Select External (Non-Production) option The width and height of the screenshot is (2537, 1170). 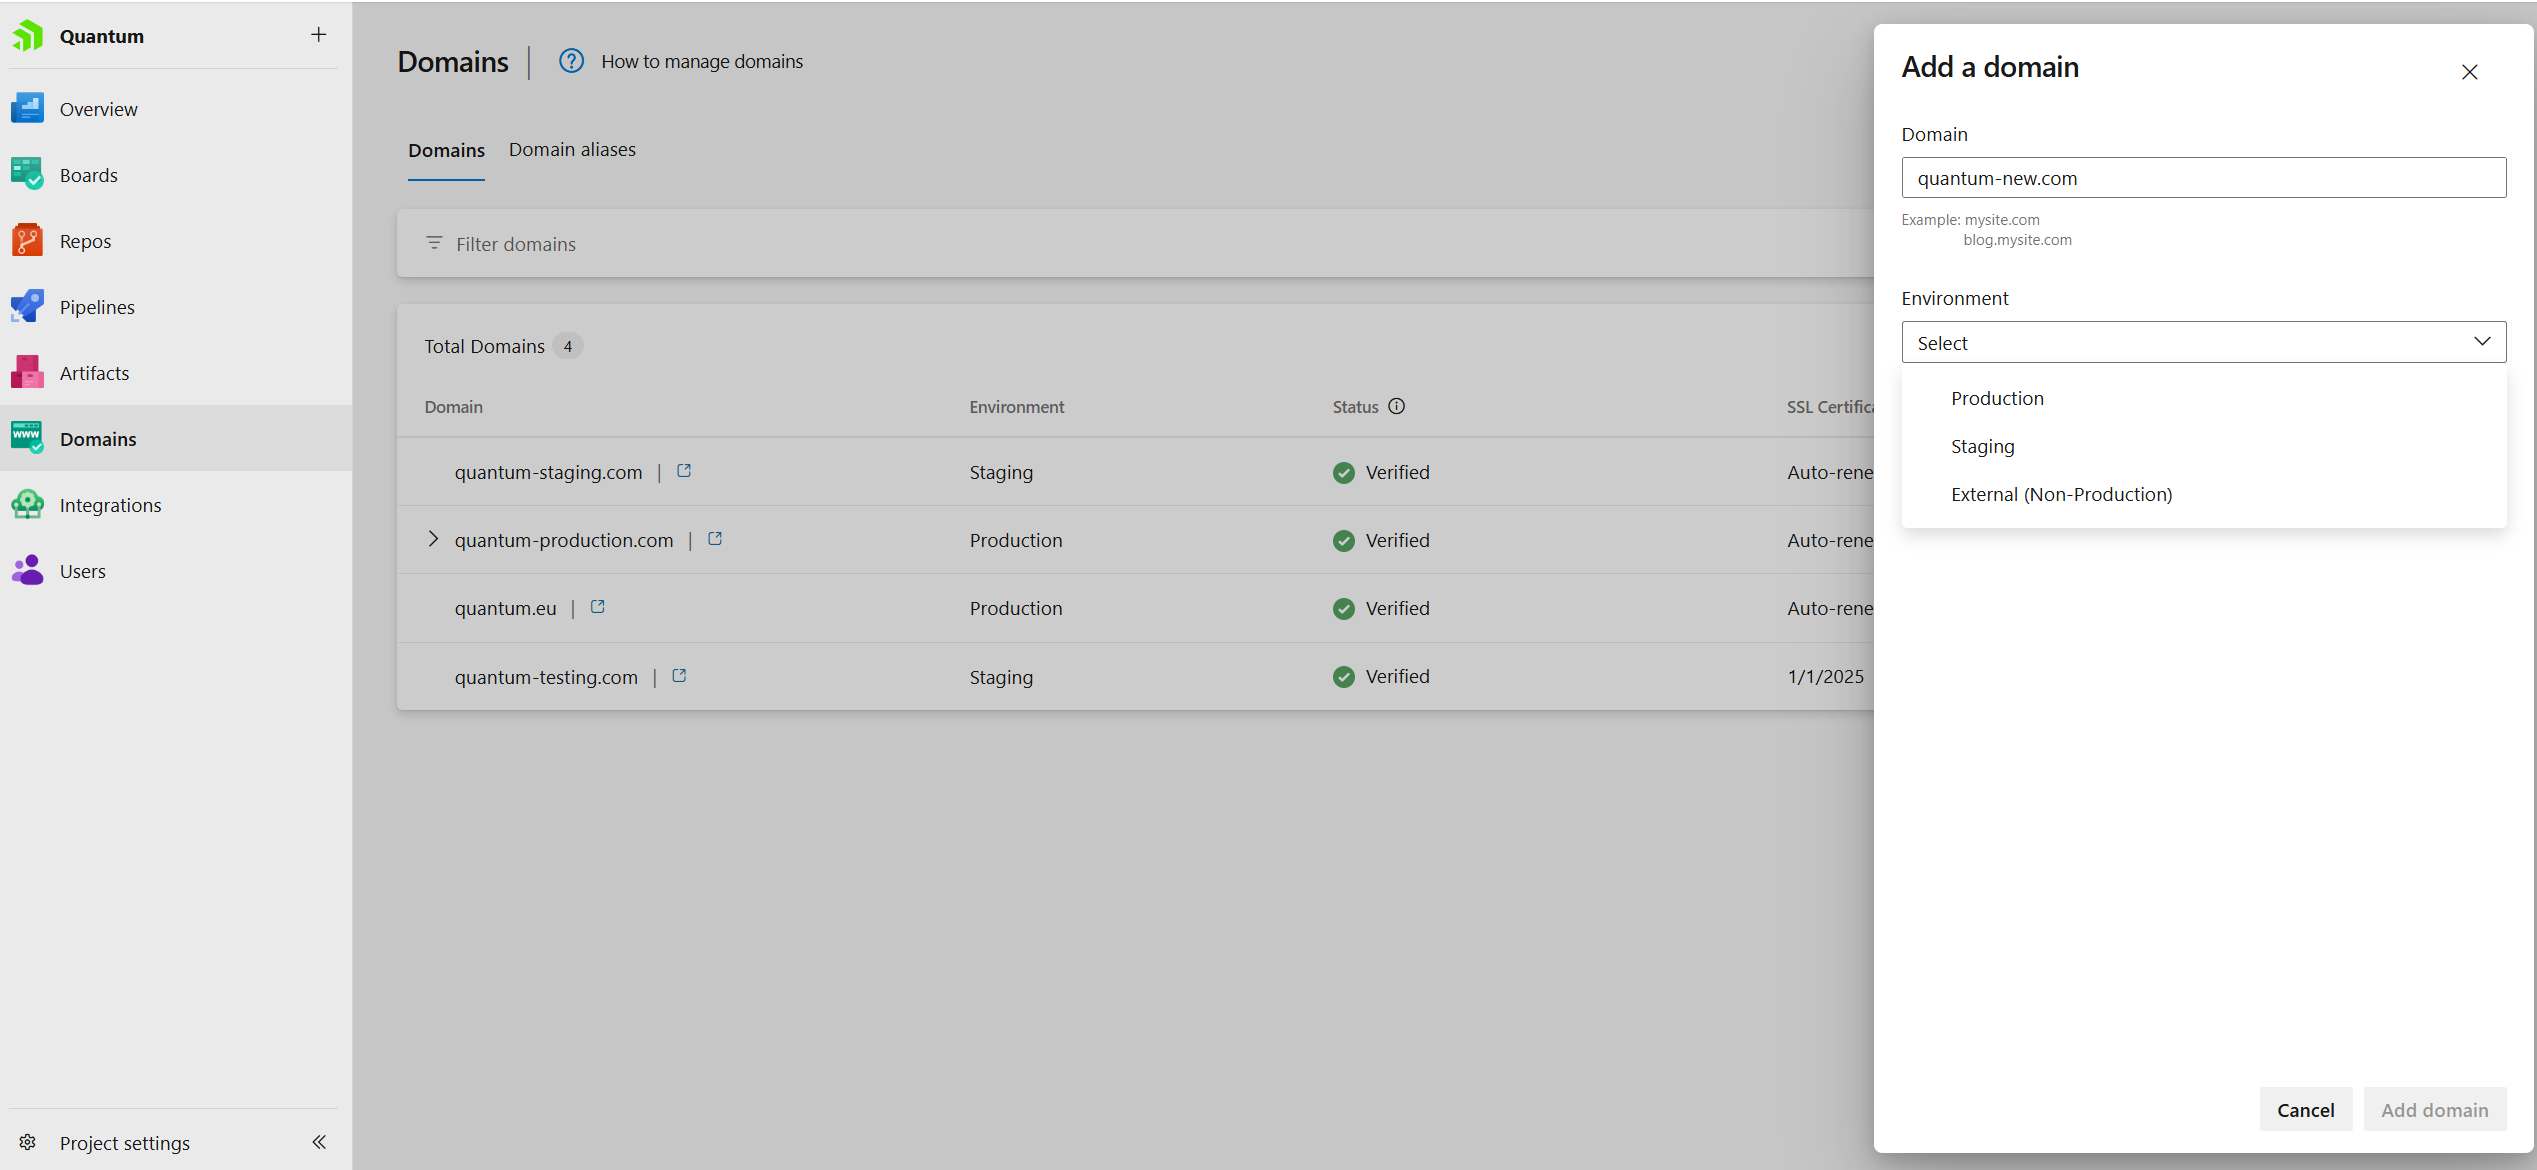tap(2061, 495)
